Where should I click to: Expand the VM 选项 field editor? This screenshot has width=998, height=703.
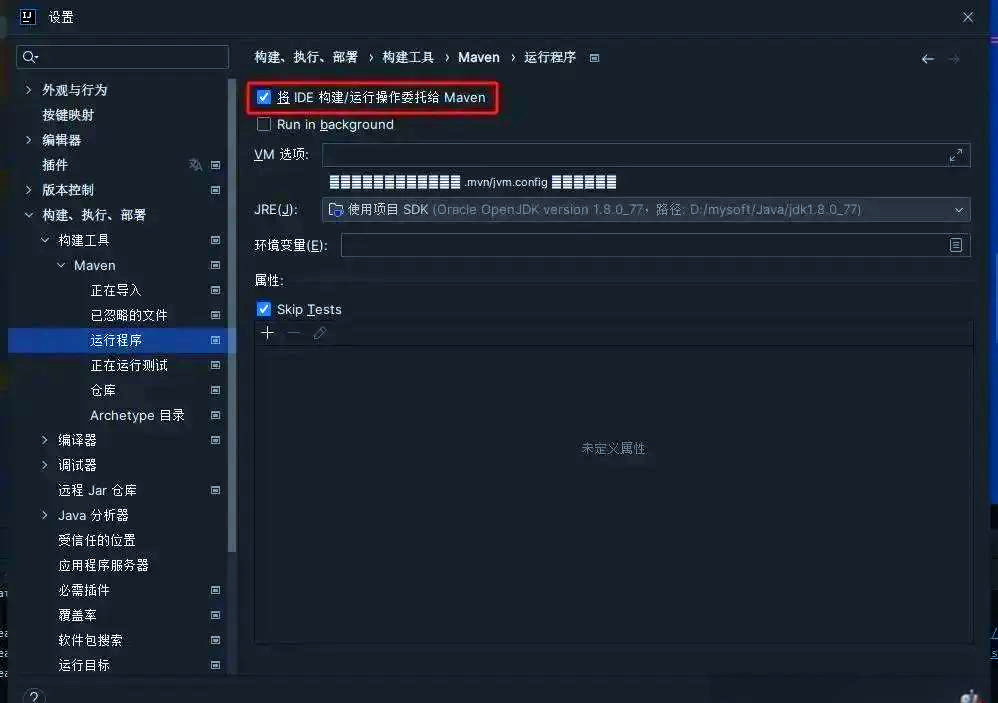coord(955,155)
